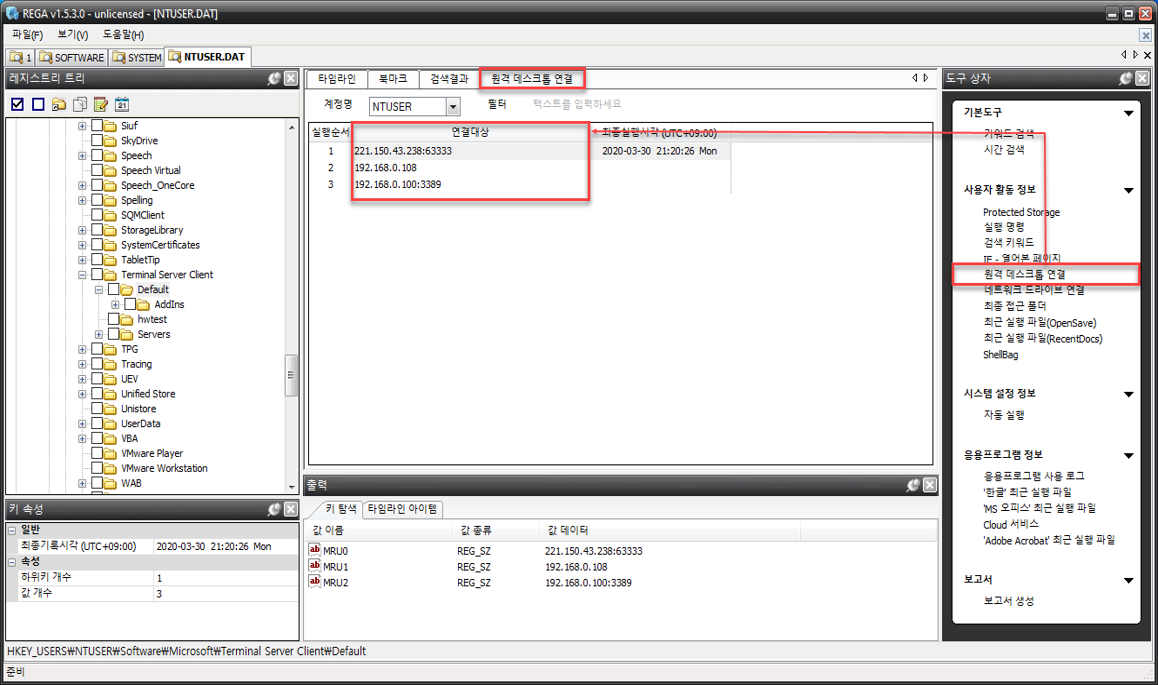Viewport: 1158px width, 685px height.
Task: Tick the checkbox next to hwtest
Action: [x=114, y=319]
